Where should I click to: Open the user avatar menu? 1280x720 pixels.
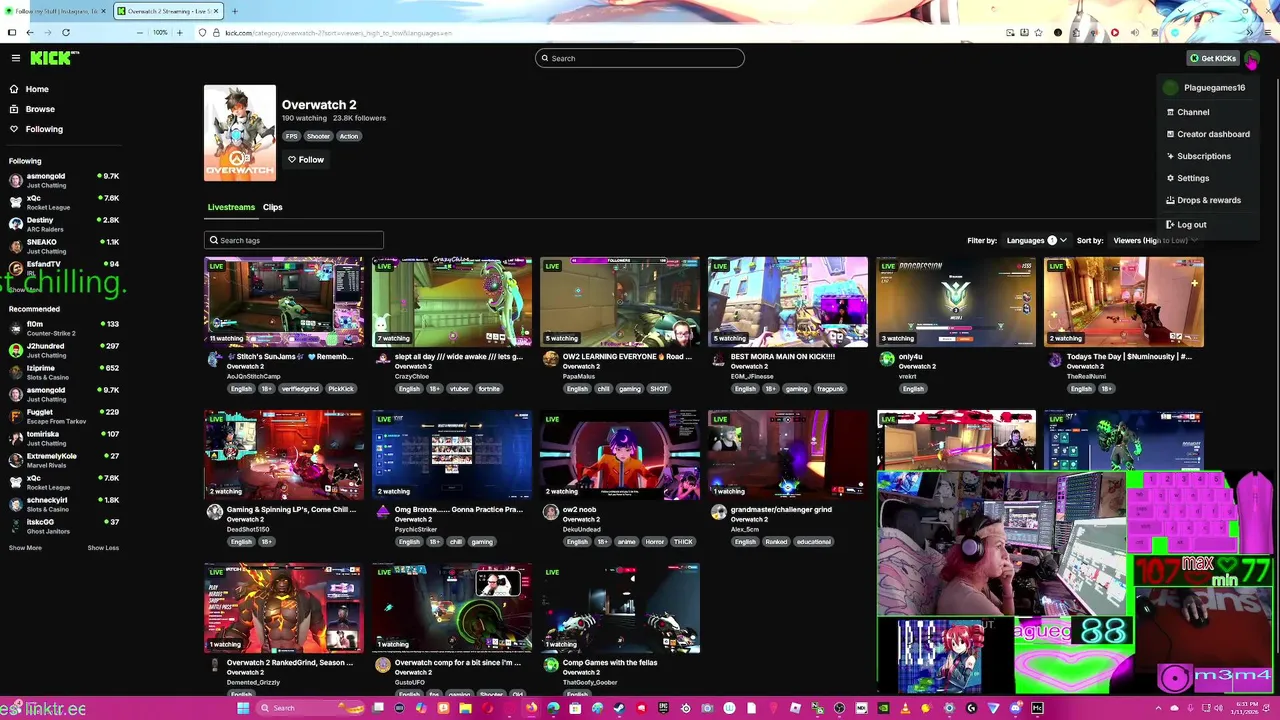(1253, 58)
